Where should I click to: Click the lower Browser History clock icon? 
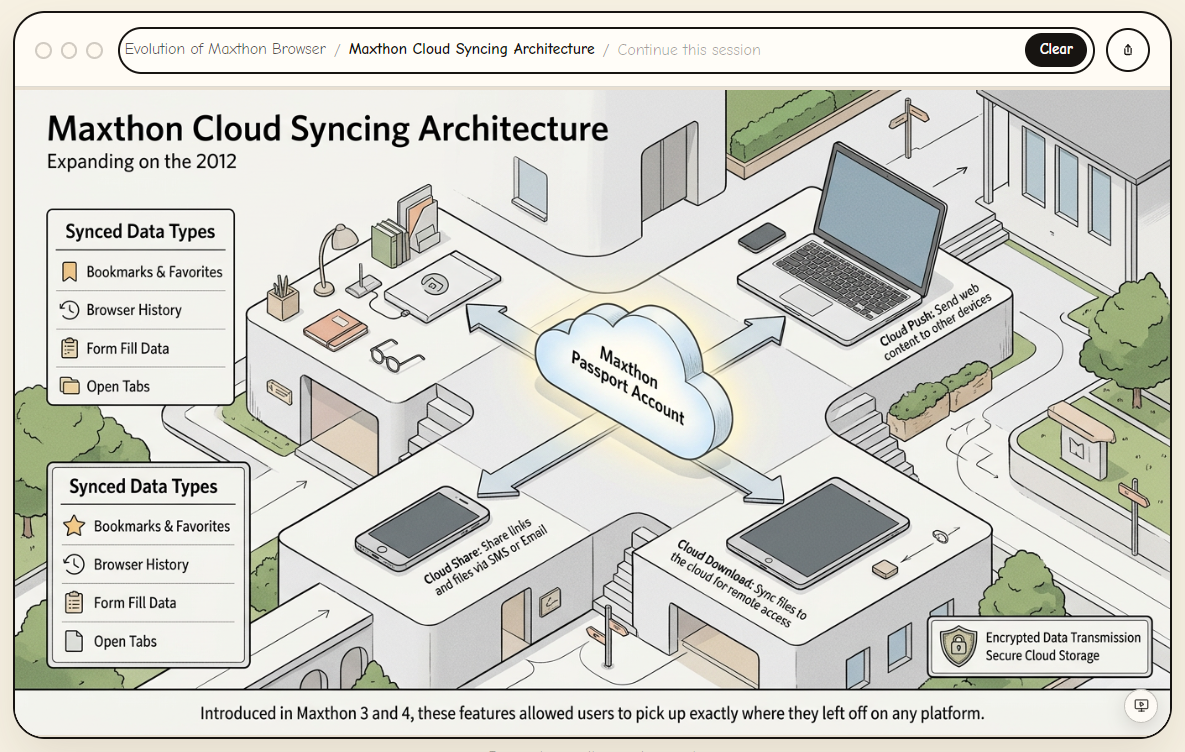[x=73, y=565]
